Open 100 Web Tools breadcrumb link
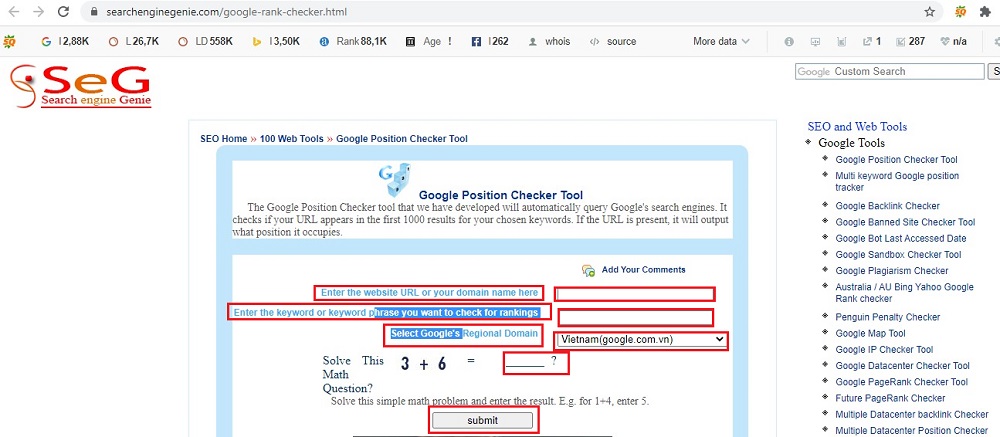The image size is (1000, 437). [291, 138]
